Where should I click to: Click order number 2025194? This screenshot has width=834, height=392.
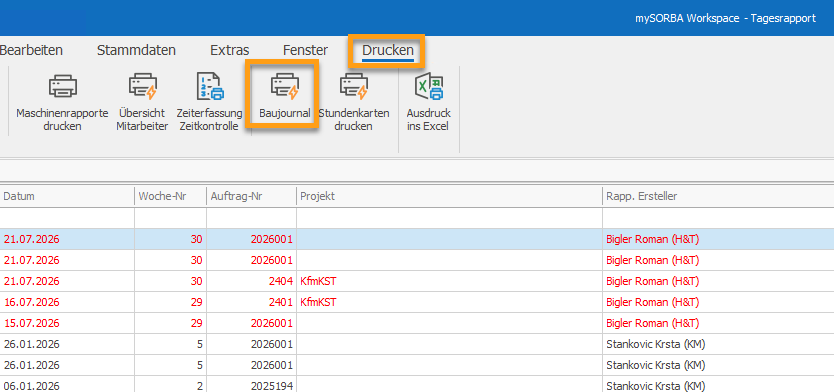click(271, 386)
